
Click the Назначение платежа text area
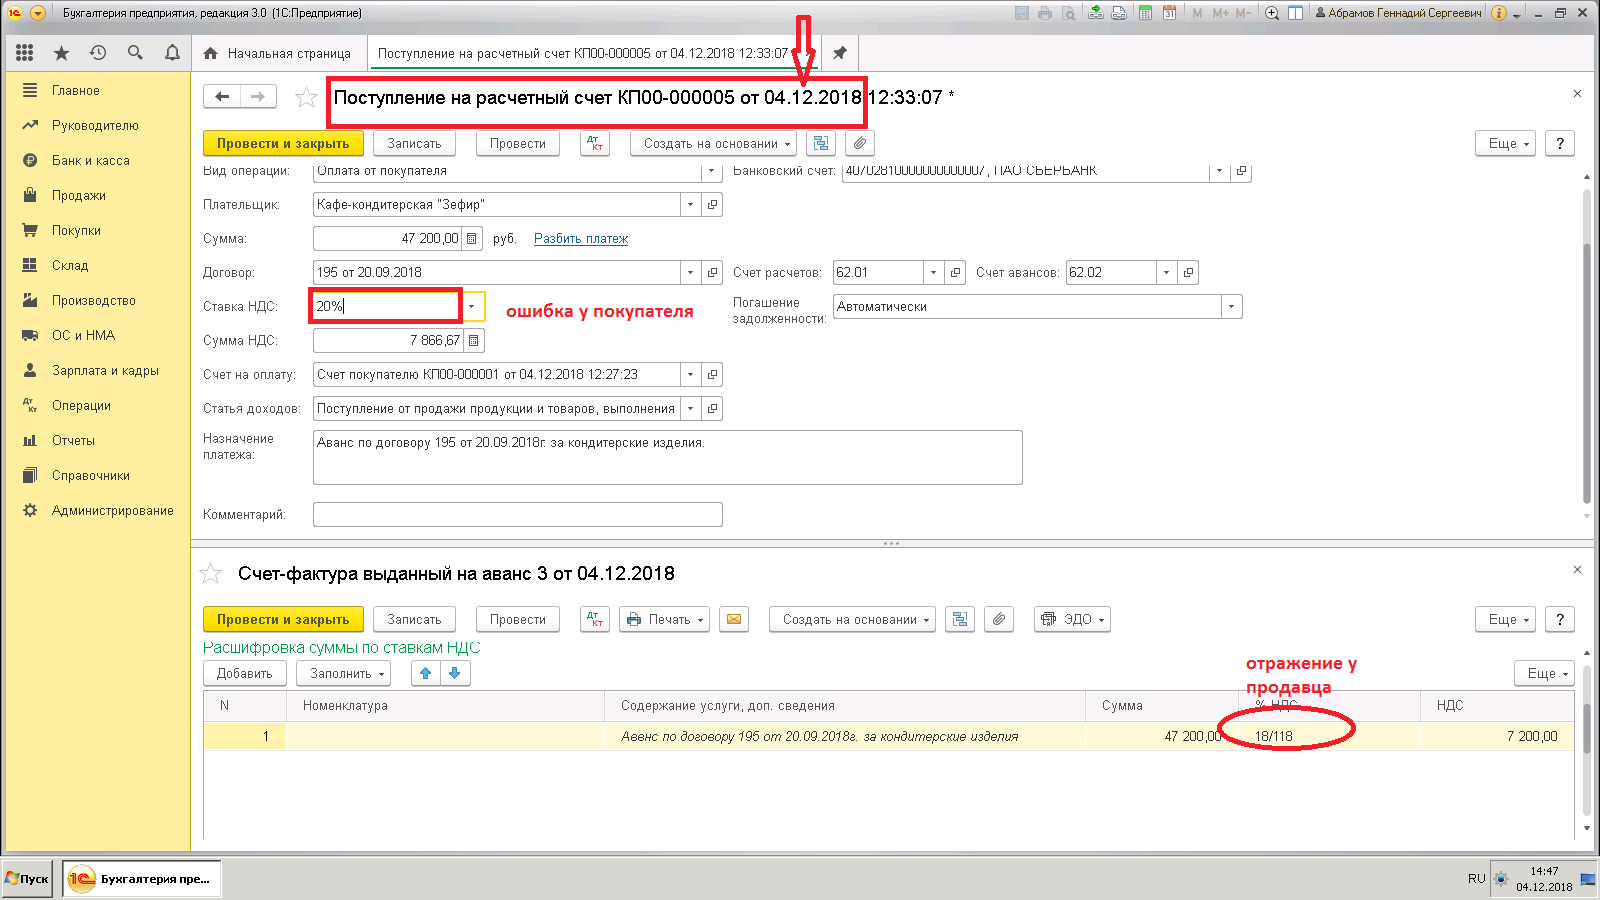tap(668, 458)
